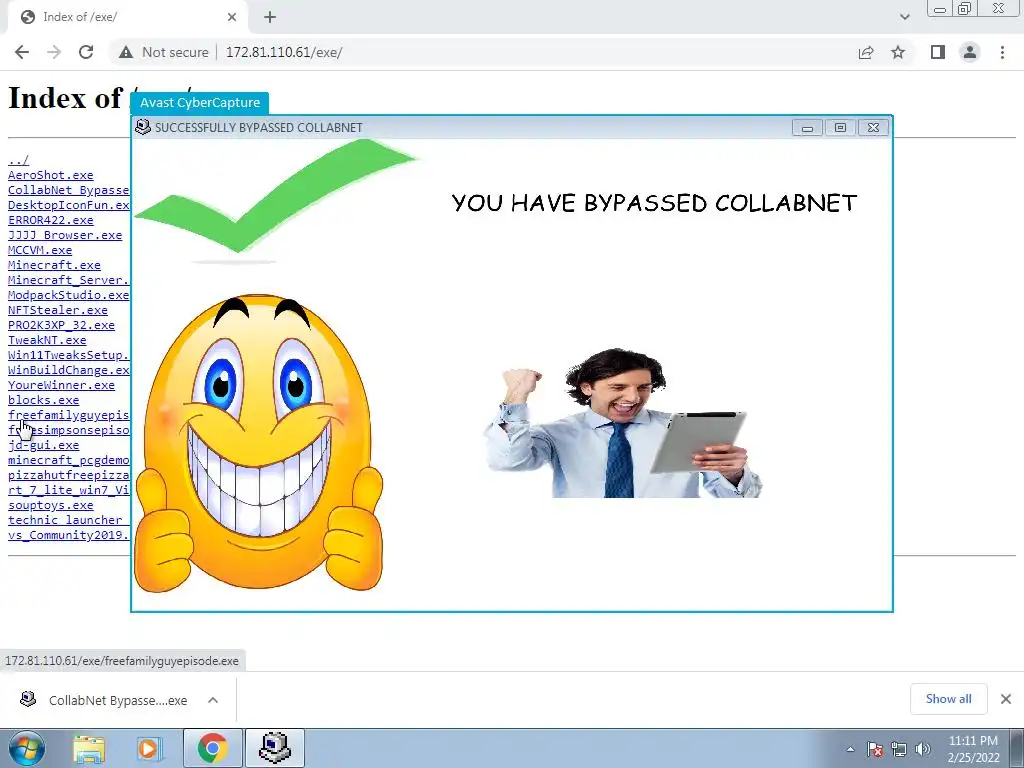
Task: Open the ERROR422.exe link
Action: 51,220
